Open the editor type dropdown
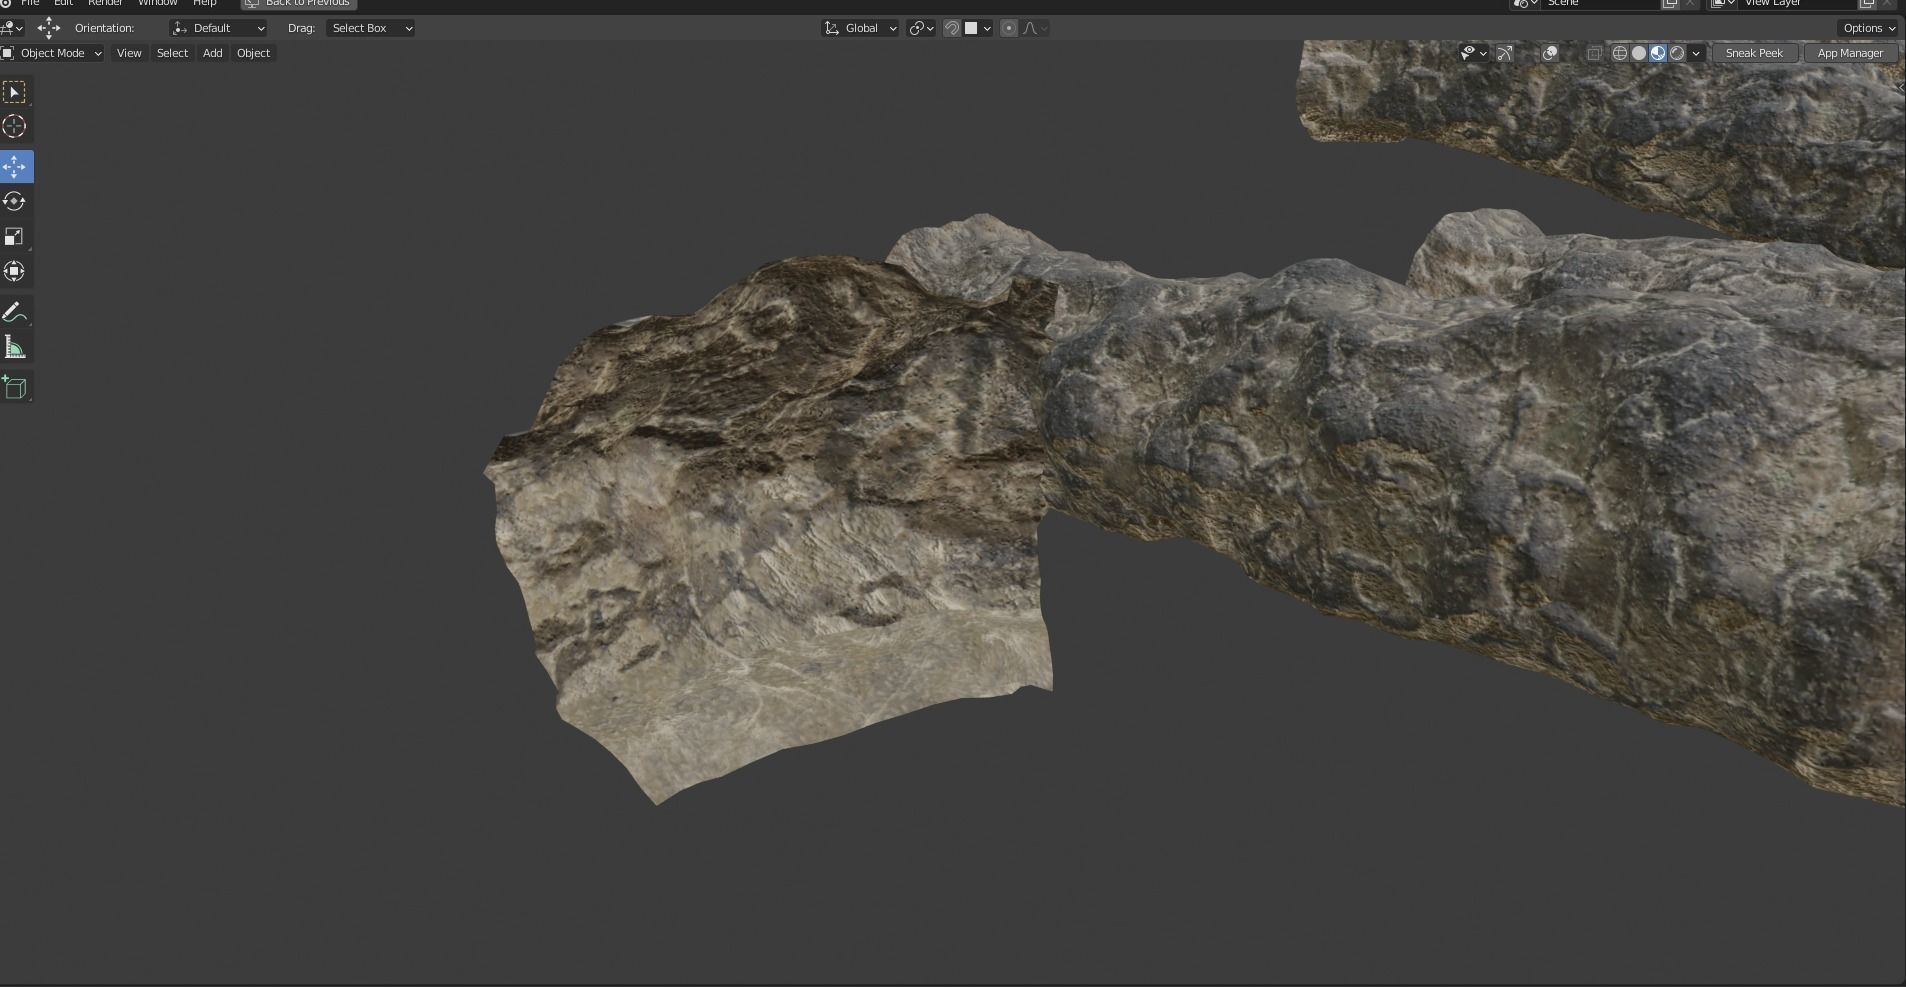The width and height of the screenshot is (1906, 987). [12, 28]
